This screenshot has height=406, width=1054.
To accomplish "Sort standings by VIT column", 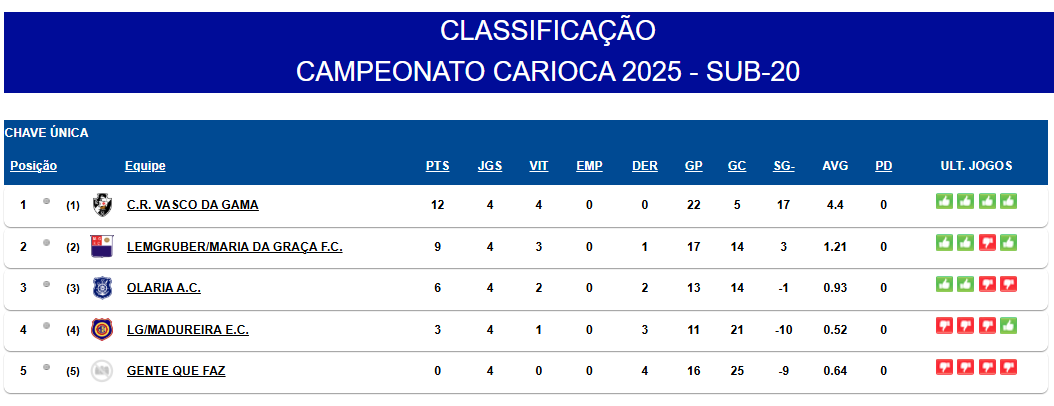I will point(539,166).
